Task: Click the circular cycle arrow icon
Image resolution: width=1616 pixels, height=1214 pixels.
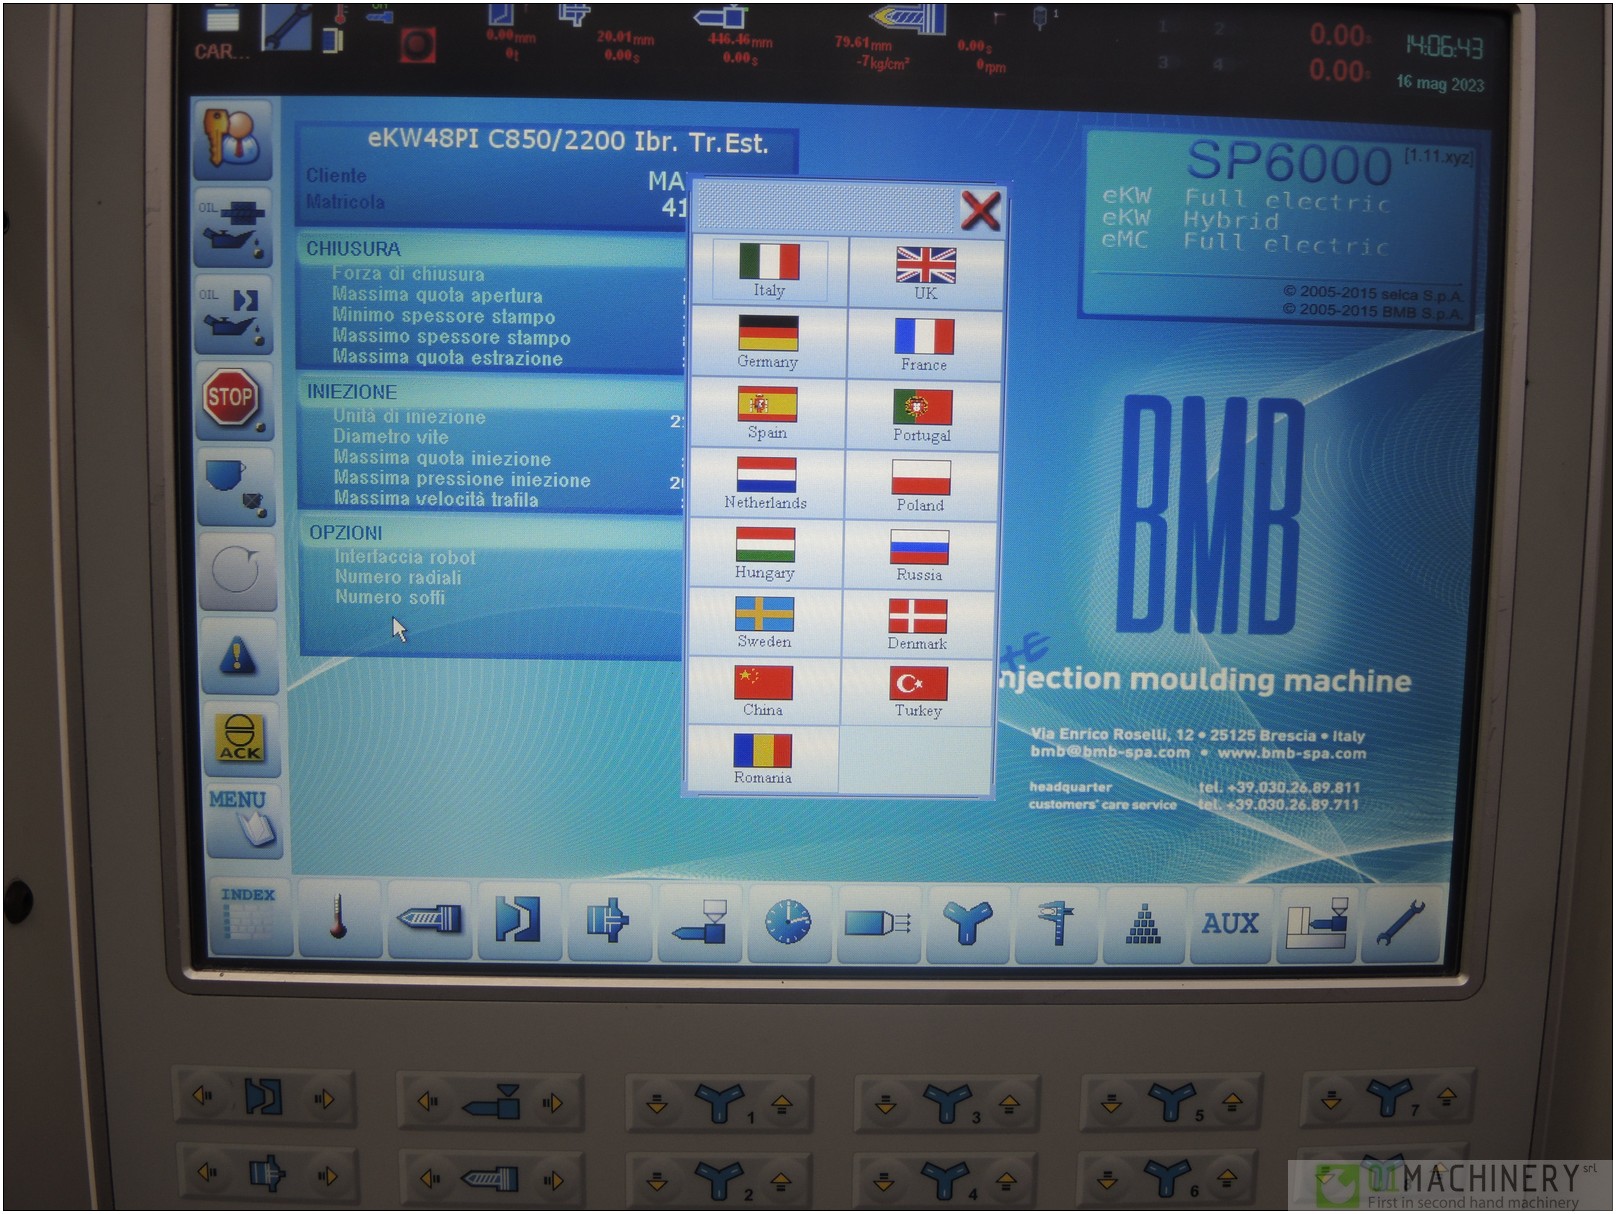Action: pyautogui.click(x=238, y=571)
